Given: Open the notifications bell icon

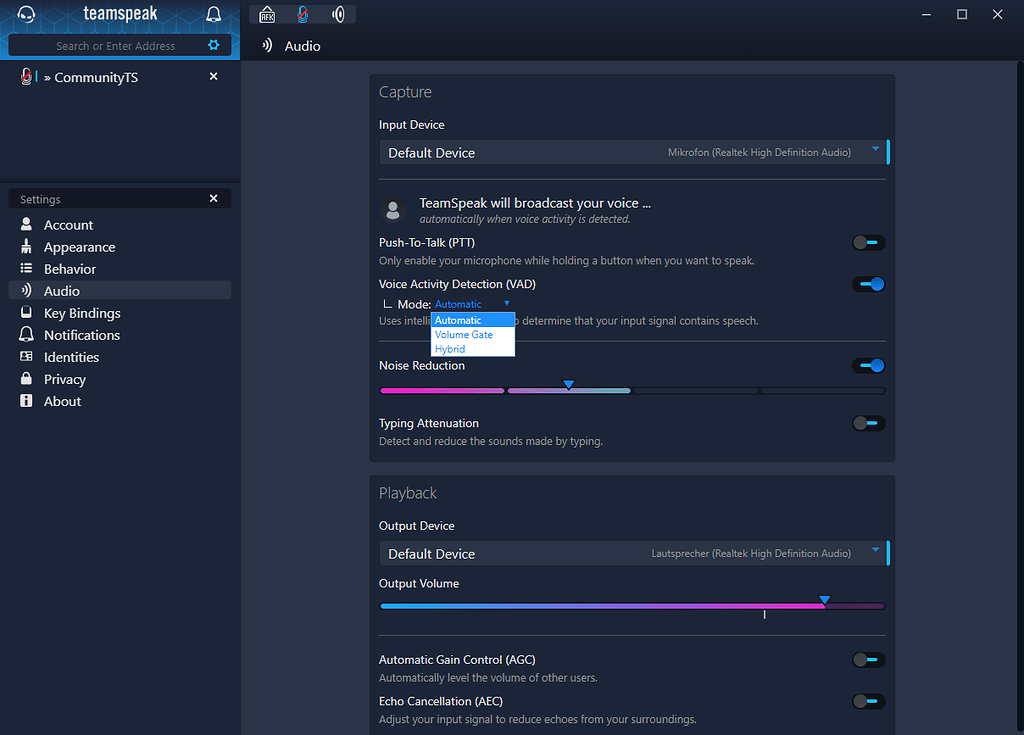Looking at the screenshot, I should [x=213, y=14].
